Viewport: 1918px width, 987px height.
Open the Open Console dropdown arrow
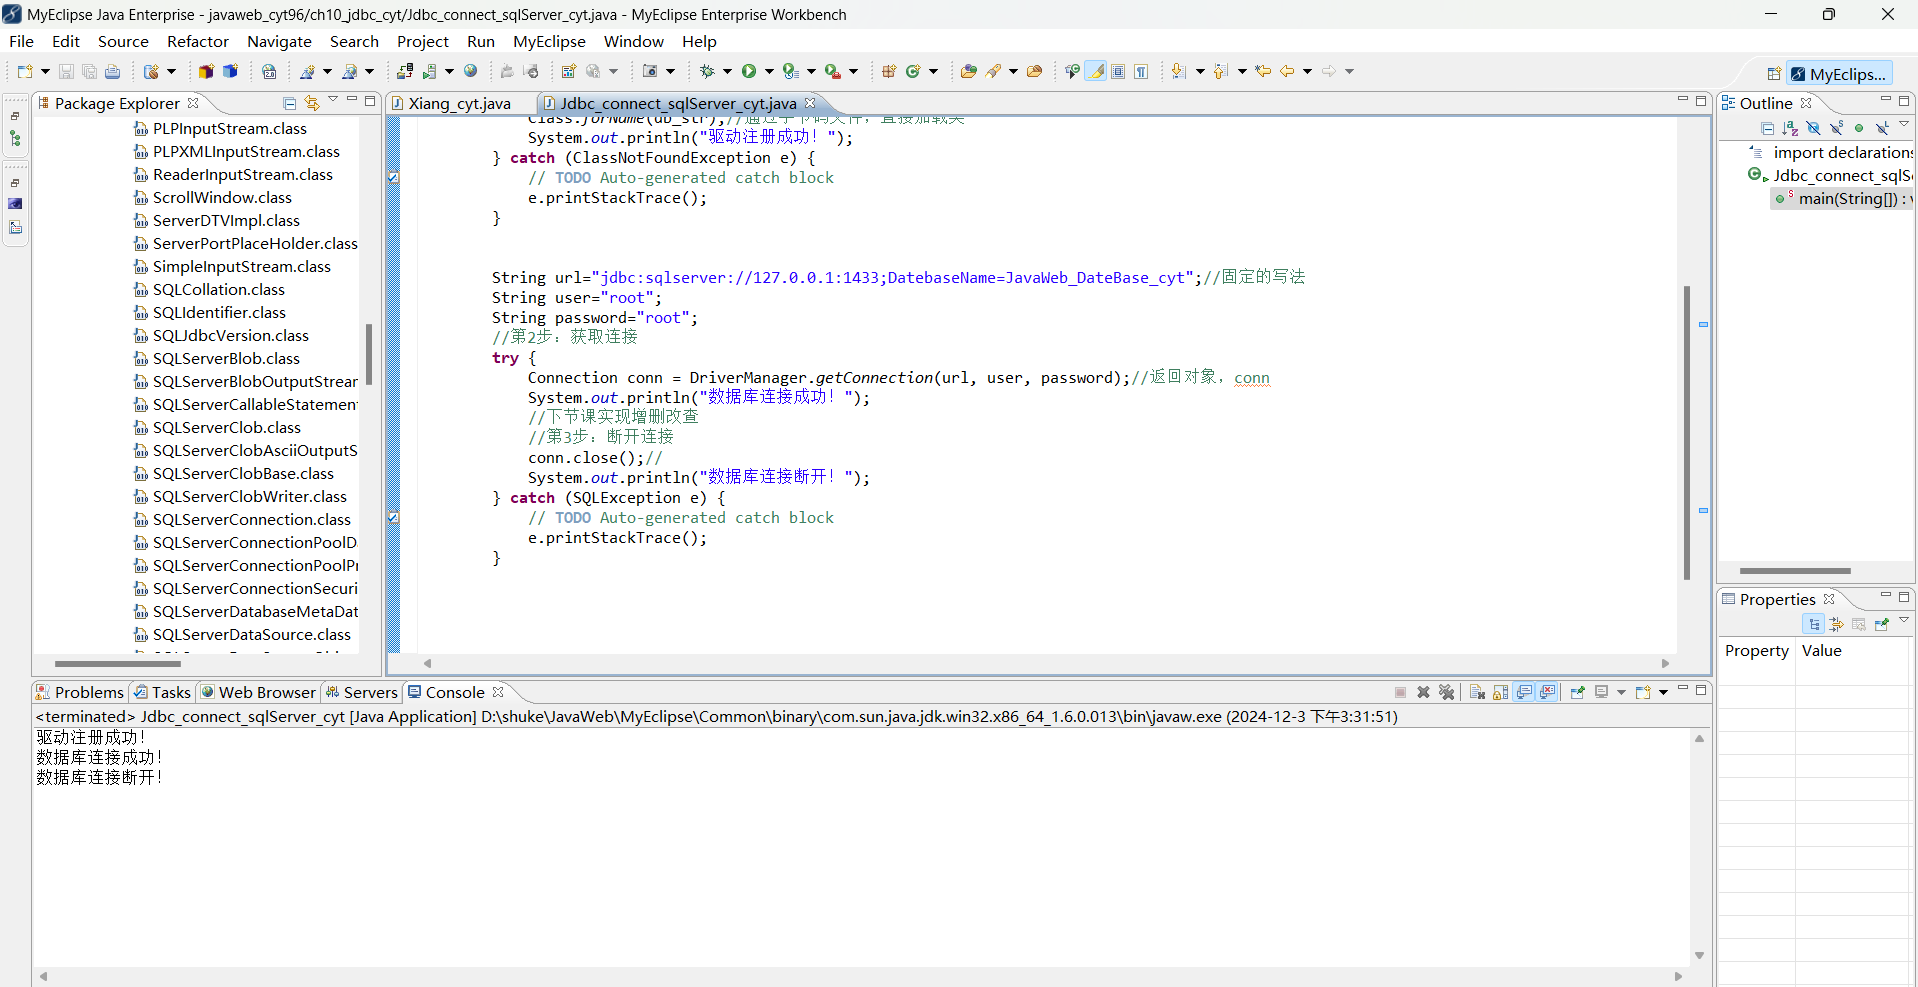(x=1664, y=693)
